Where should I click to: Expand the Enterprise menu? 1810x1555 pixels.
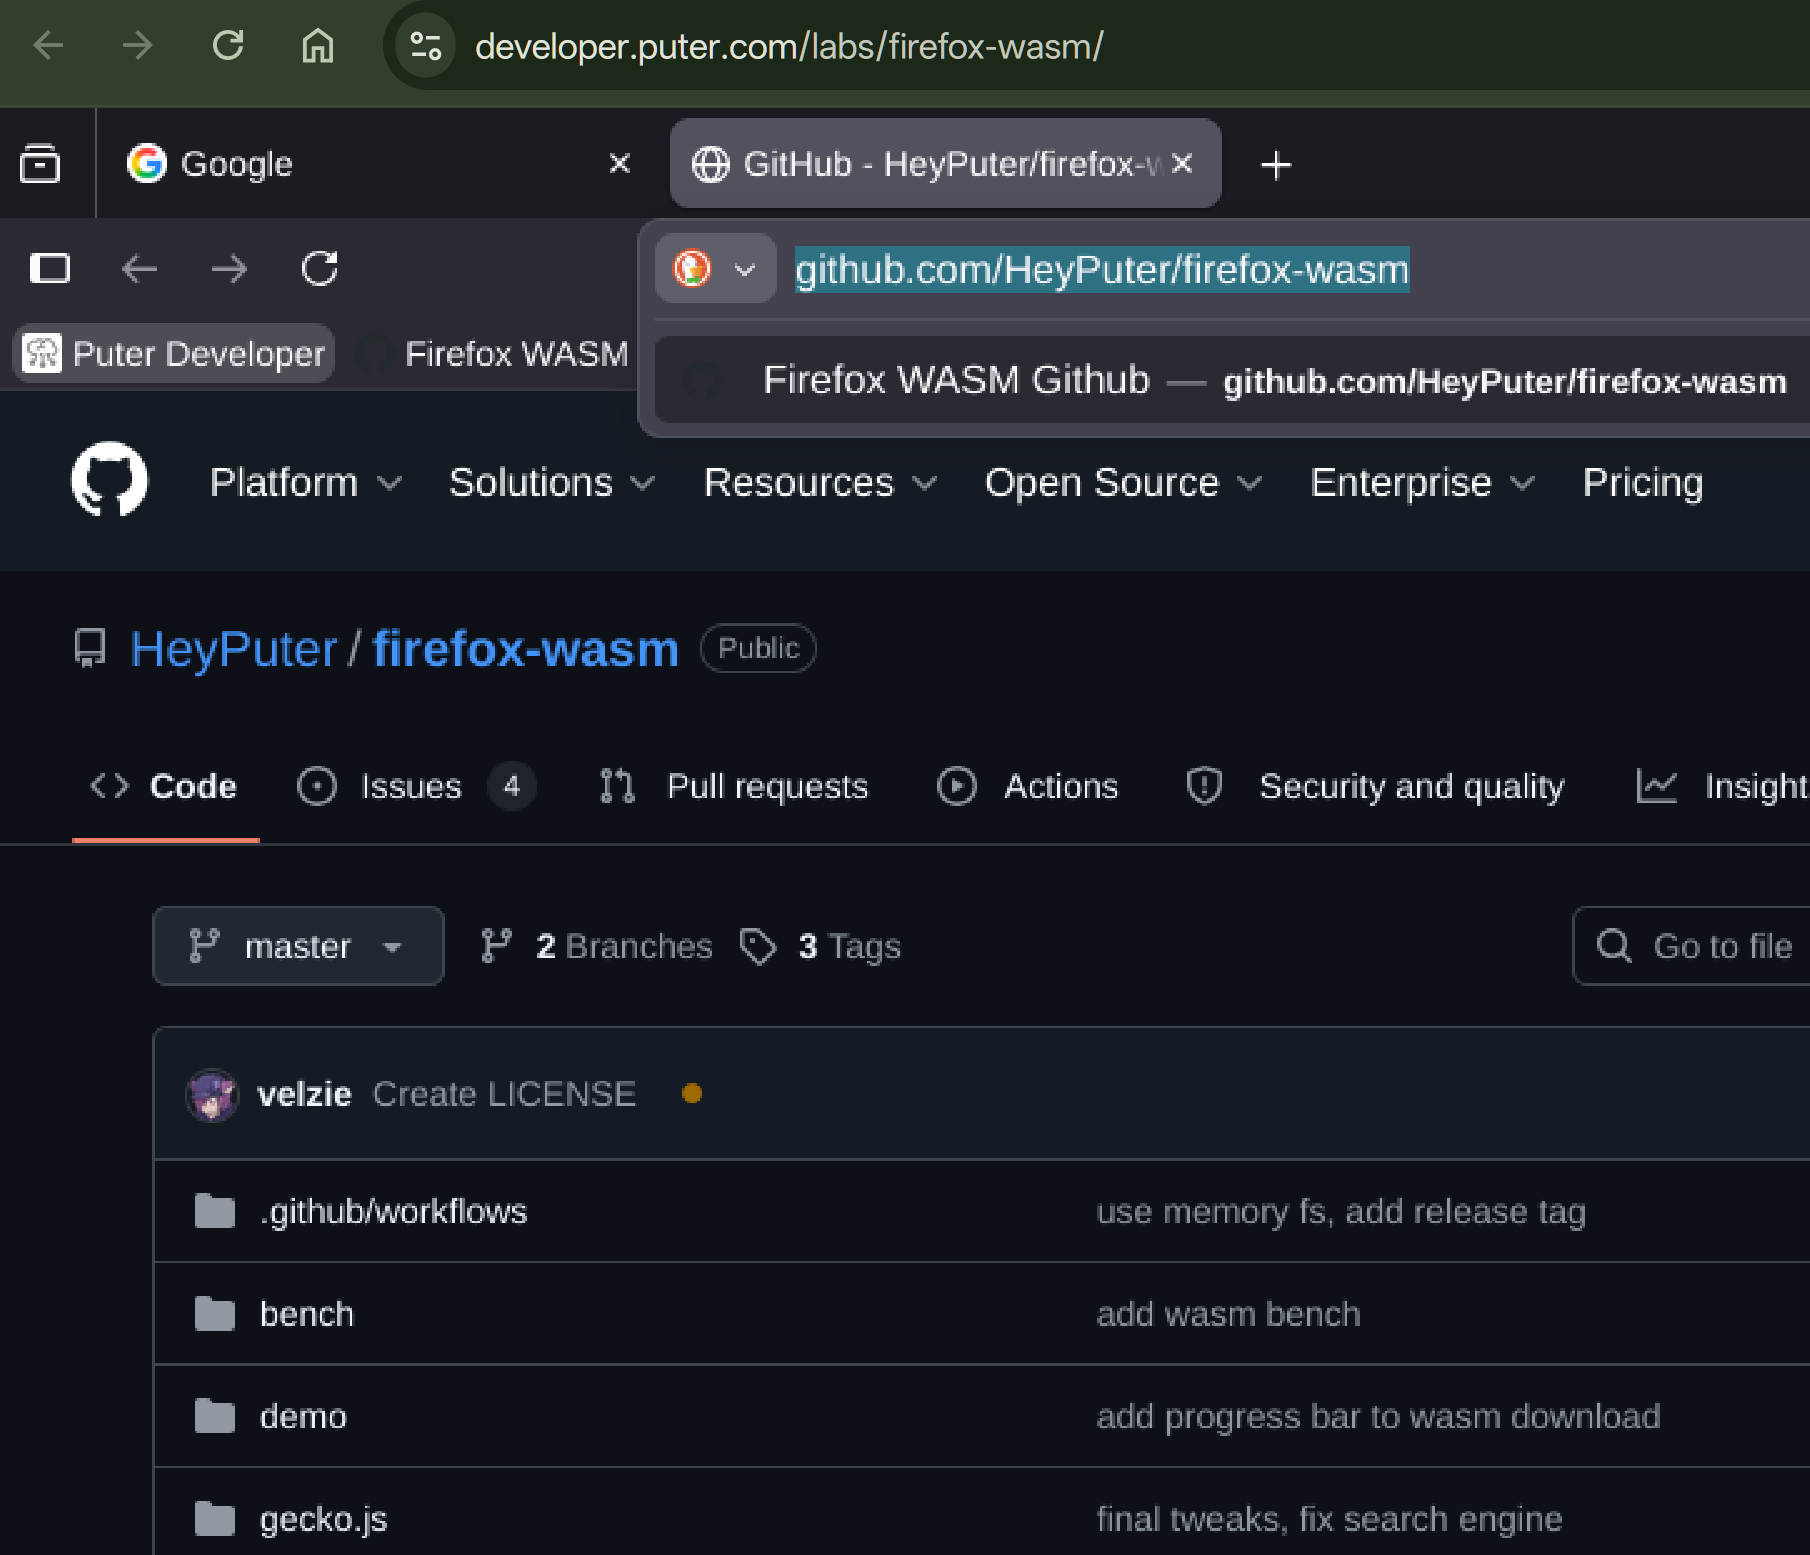[1422, 483]
